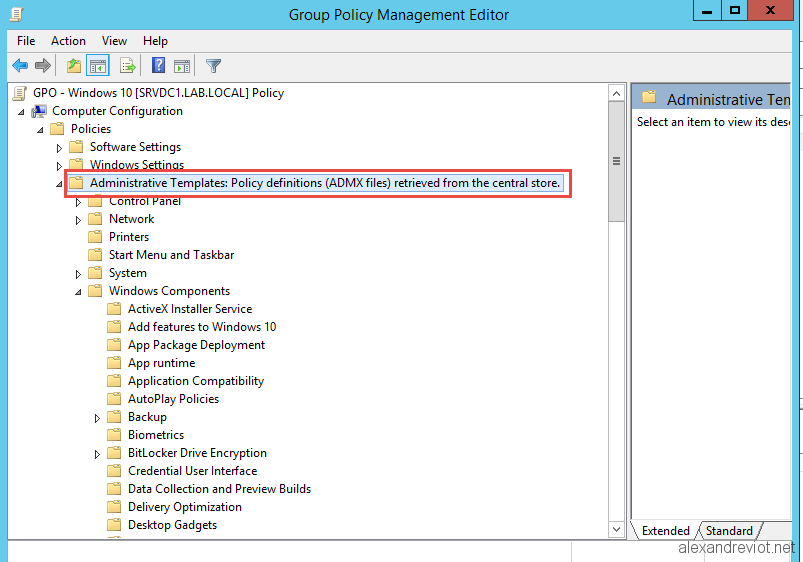Collapse the Windows Components node

click(x=78, y=292)
